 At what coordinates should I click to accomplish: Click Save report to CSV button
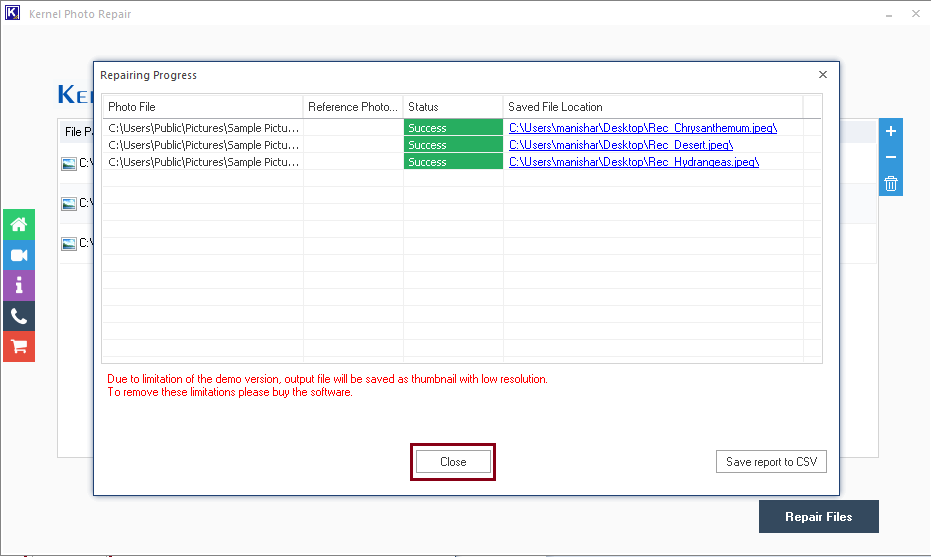(771, 462)
